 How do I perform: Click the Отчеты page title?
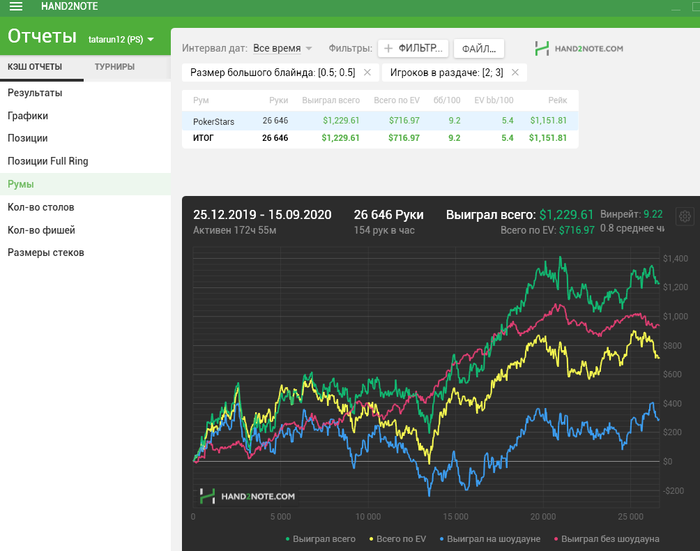coord(42,37)
